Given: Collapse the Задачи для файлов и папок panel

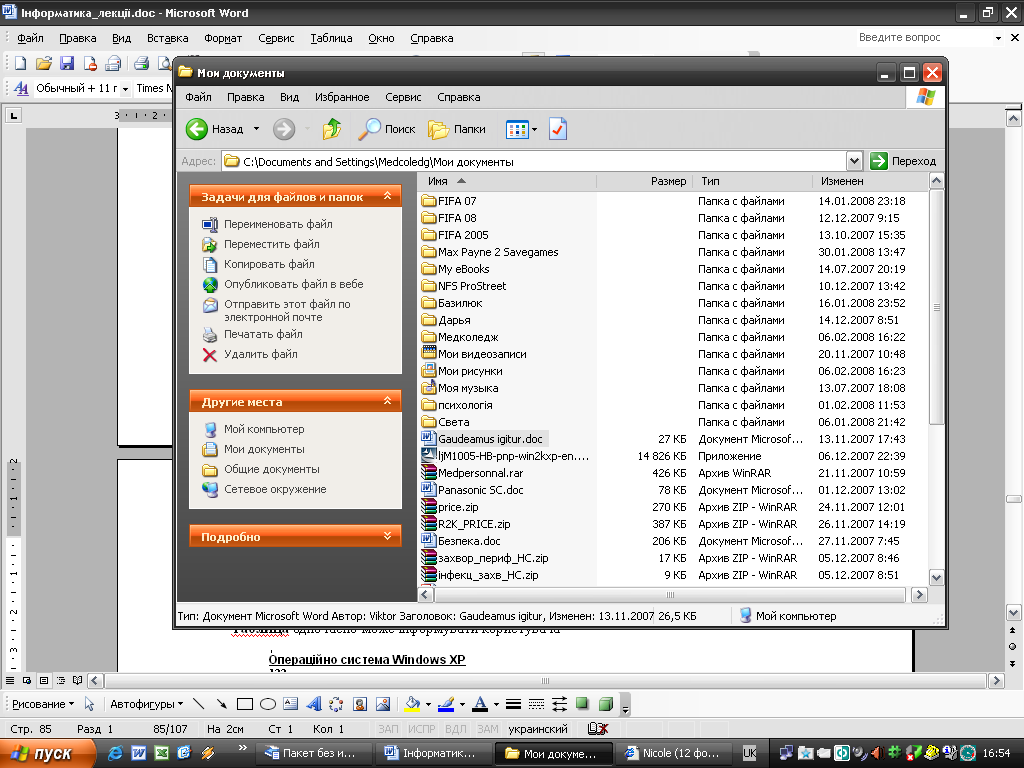Looking at the screenshot, I should coord(387,196).
